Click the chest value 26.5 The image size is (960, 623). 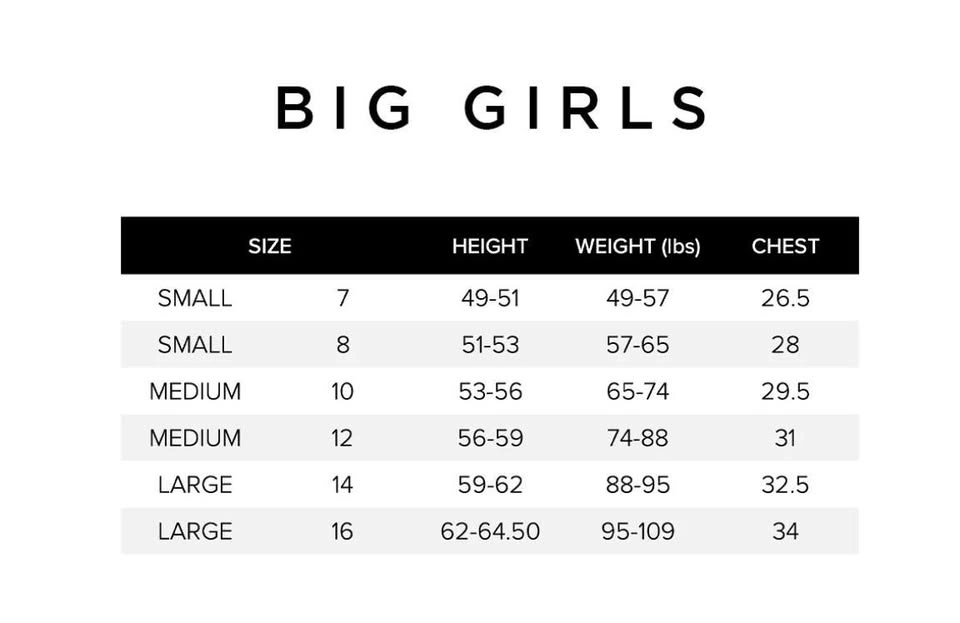785,298
